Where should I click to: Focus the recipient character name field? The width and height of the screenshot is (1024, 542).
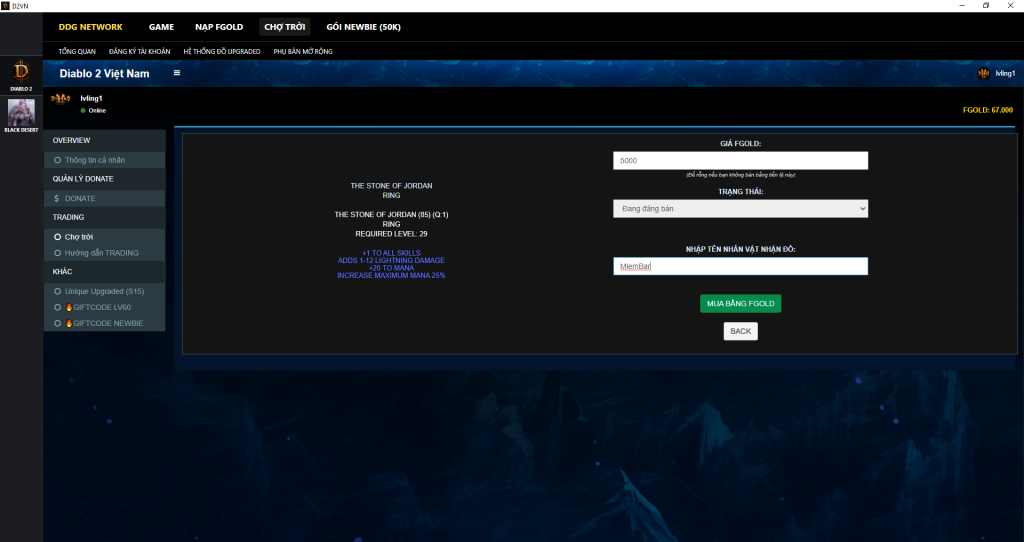[741, 266]
